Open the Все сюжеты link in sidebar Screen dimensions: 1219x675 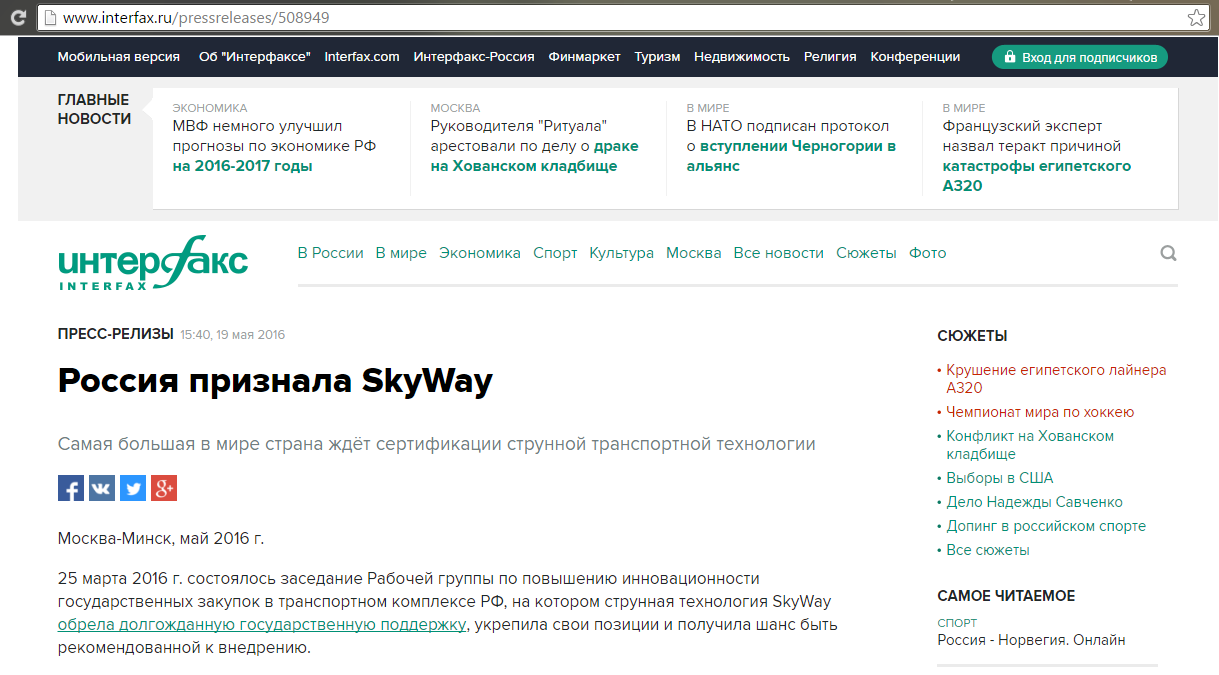point(988,550)
